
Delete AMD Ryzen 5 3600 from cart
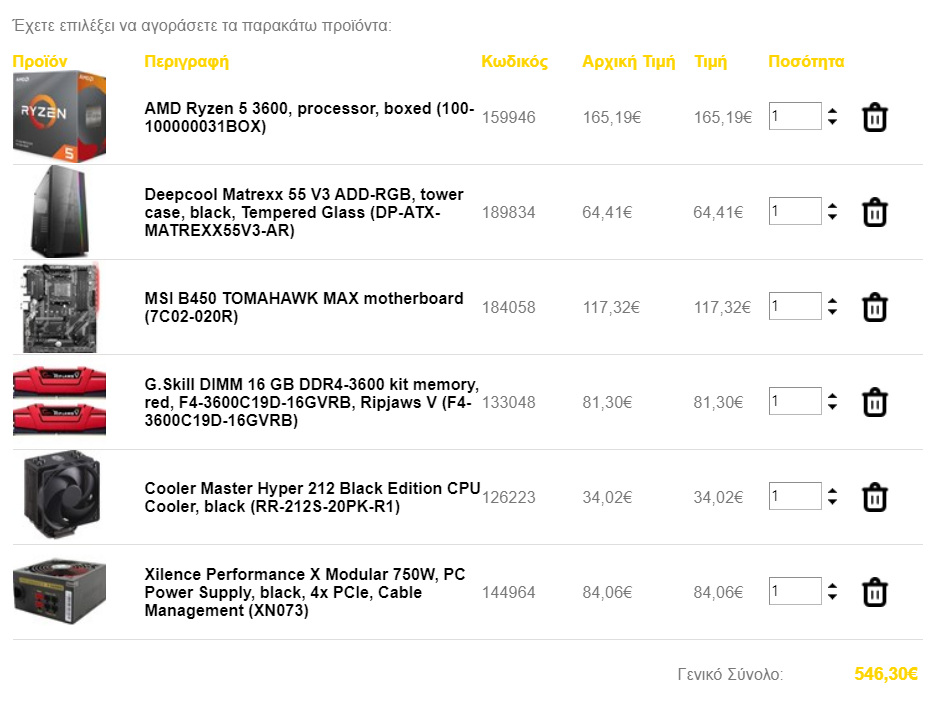point(875,117)
